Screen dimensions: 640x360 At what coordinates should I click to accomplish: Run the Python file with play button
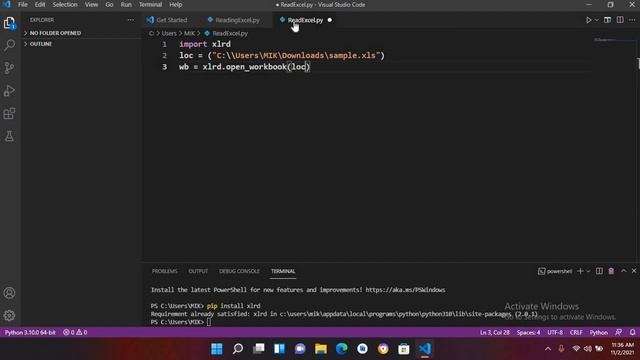tap(589, 20)
